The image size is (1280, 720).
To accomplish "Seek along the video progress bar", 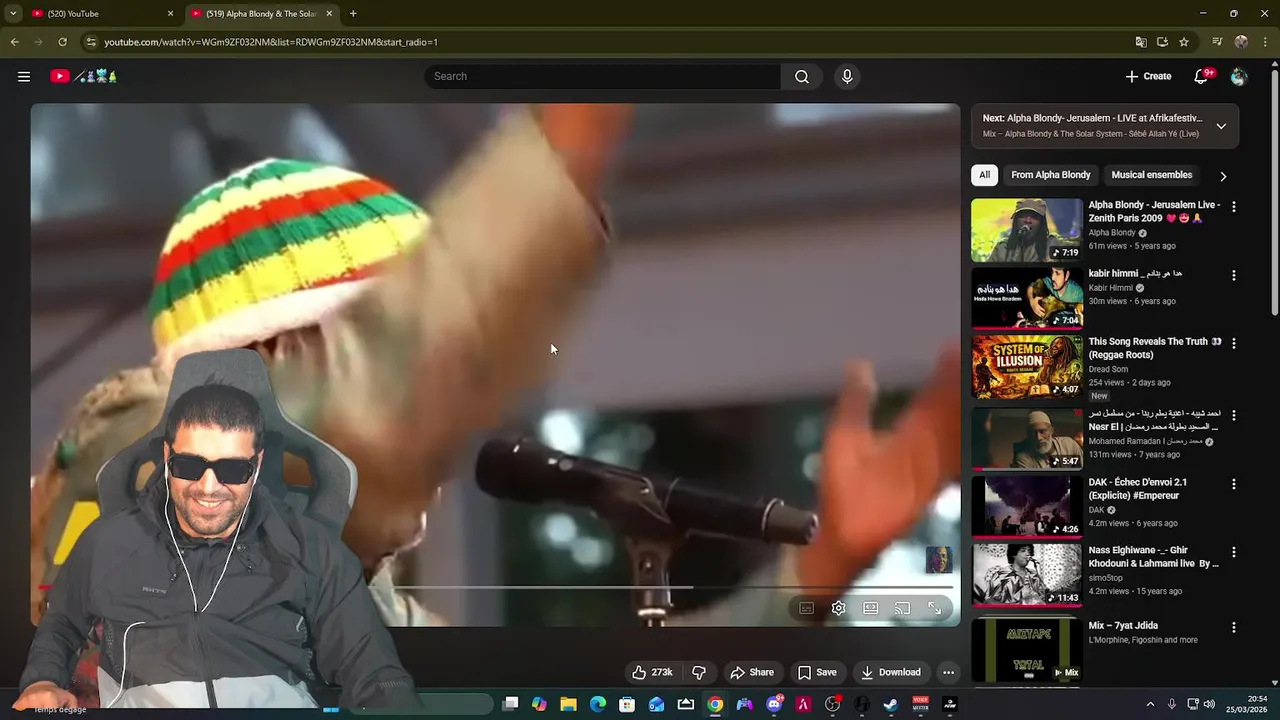I will point(495,587).
